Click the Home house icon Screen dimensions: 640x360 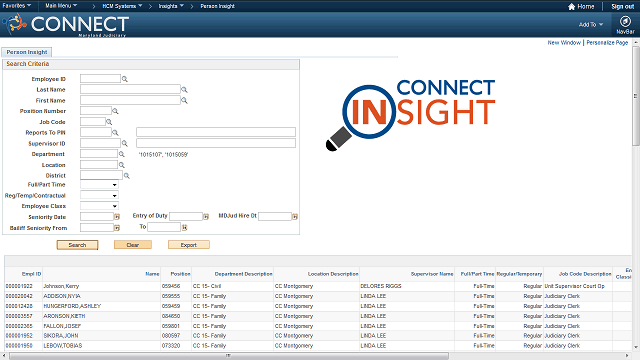[x=571, y=7]
